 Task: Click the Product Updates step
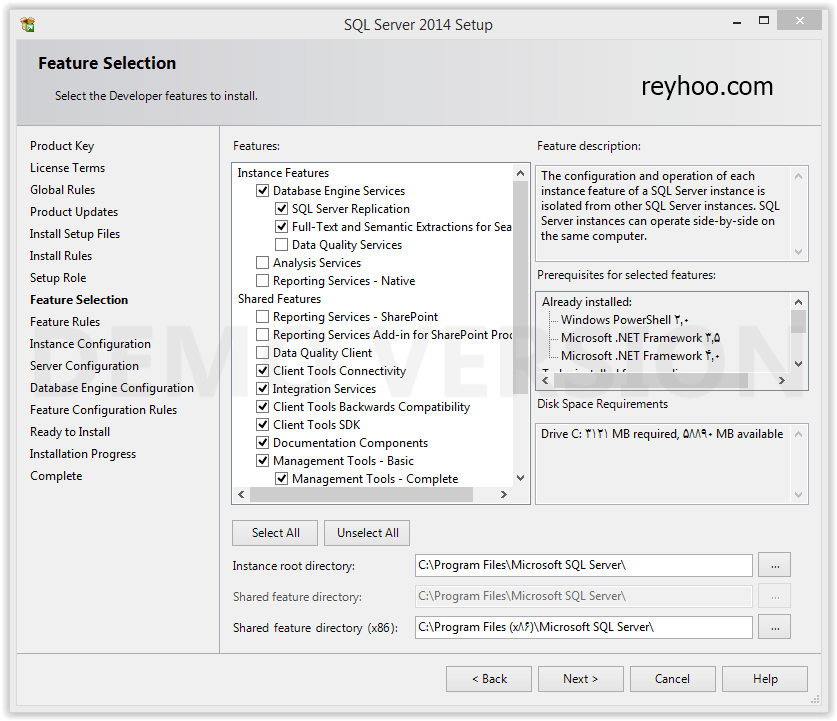point(74,212)
